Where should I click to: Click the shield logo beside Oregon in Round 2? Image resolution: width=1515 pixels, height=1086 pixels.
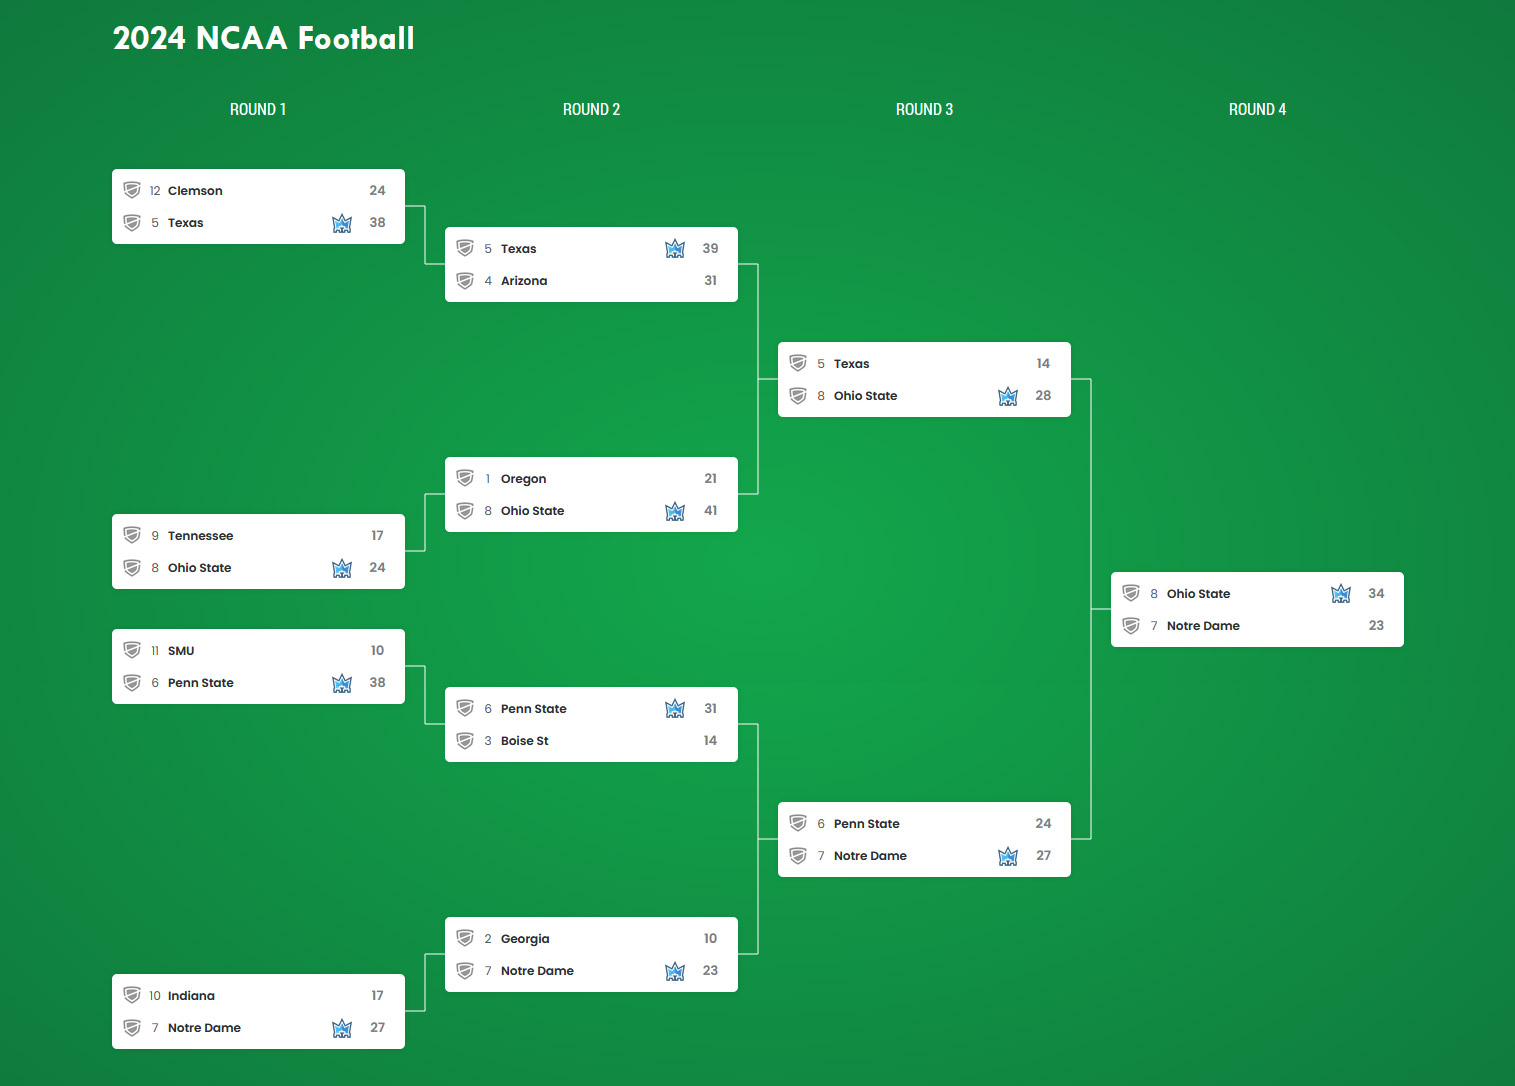pyautogui.click(x=465, y=478)
